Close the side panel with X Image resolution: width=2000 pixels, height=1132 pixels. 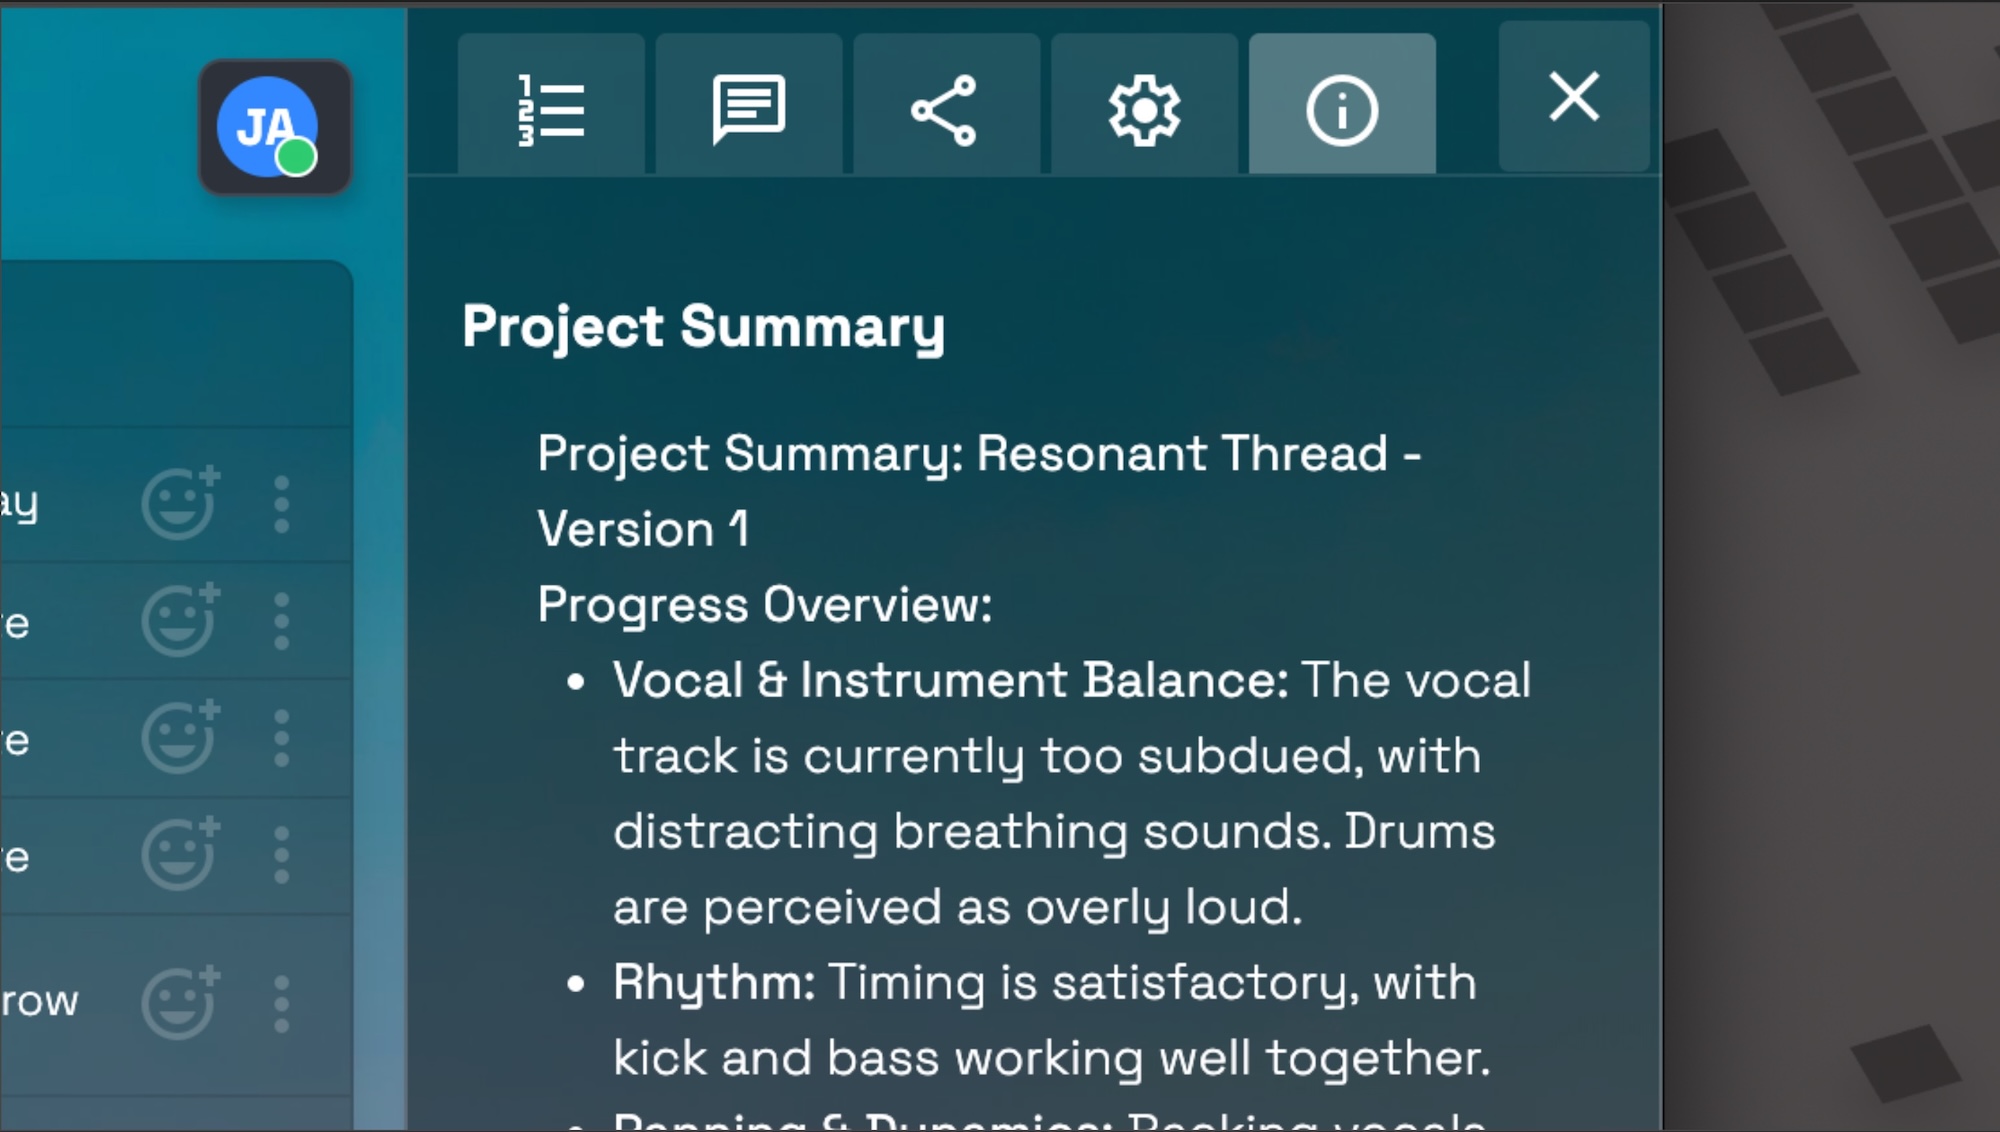(x=1574, y=97)
